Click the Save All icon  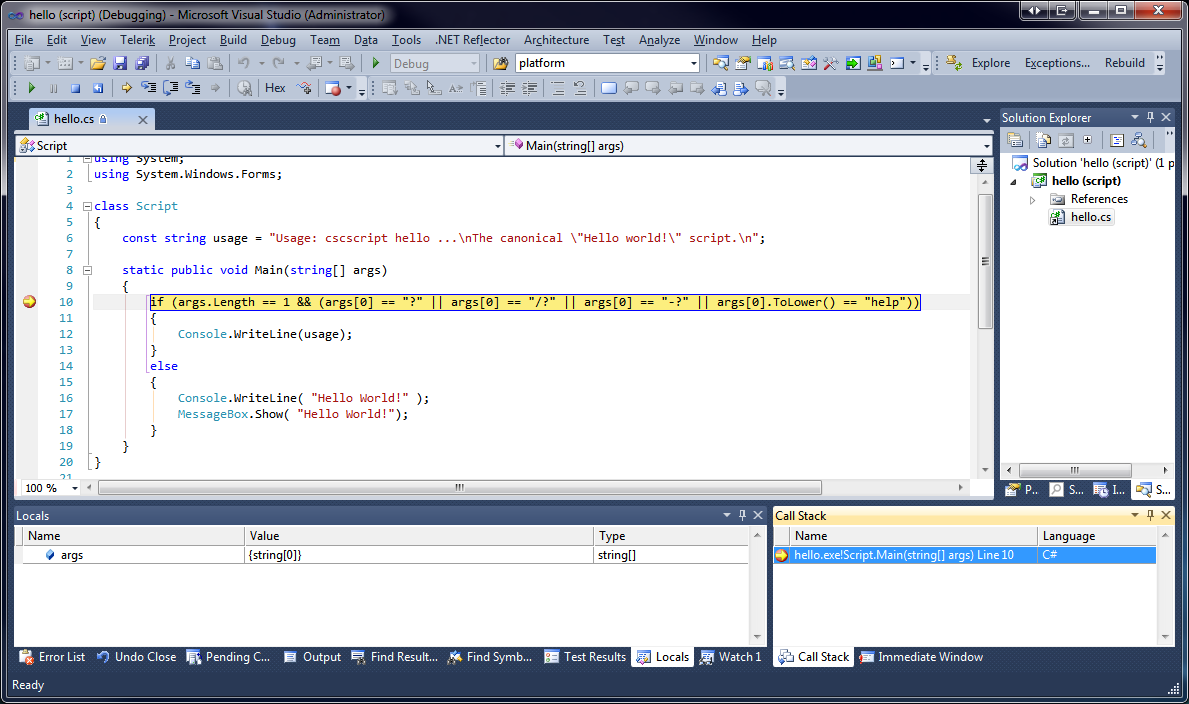142,63
